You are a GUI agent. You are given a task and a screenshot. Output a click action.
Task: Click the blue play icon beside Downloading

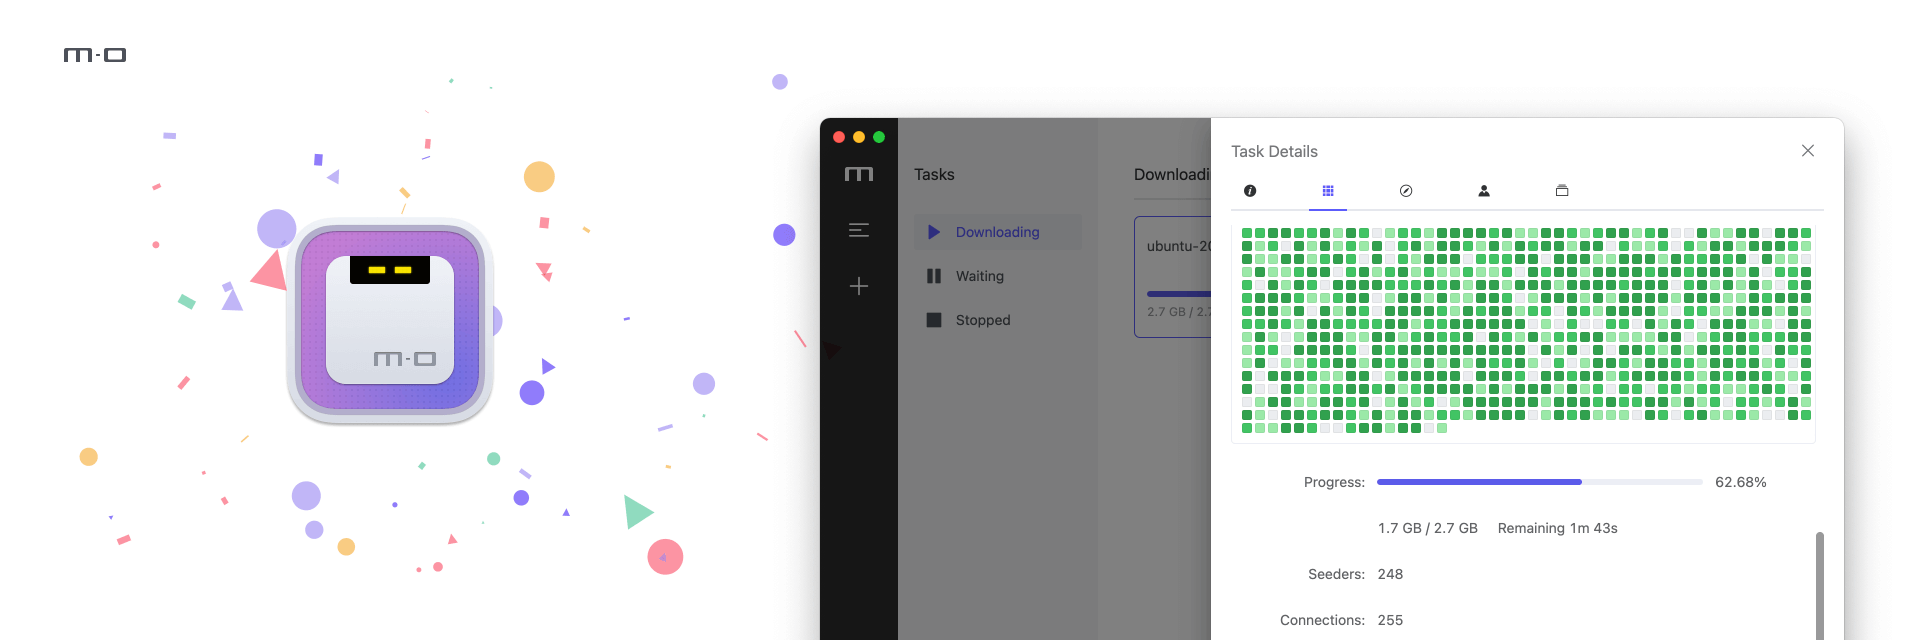[x=934, y=232]
